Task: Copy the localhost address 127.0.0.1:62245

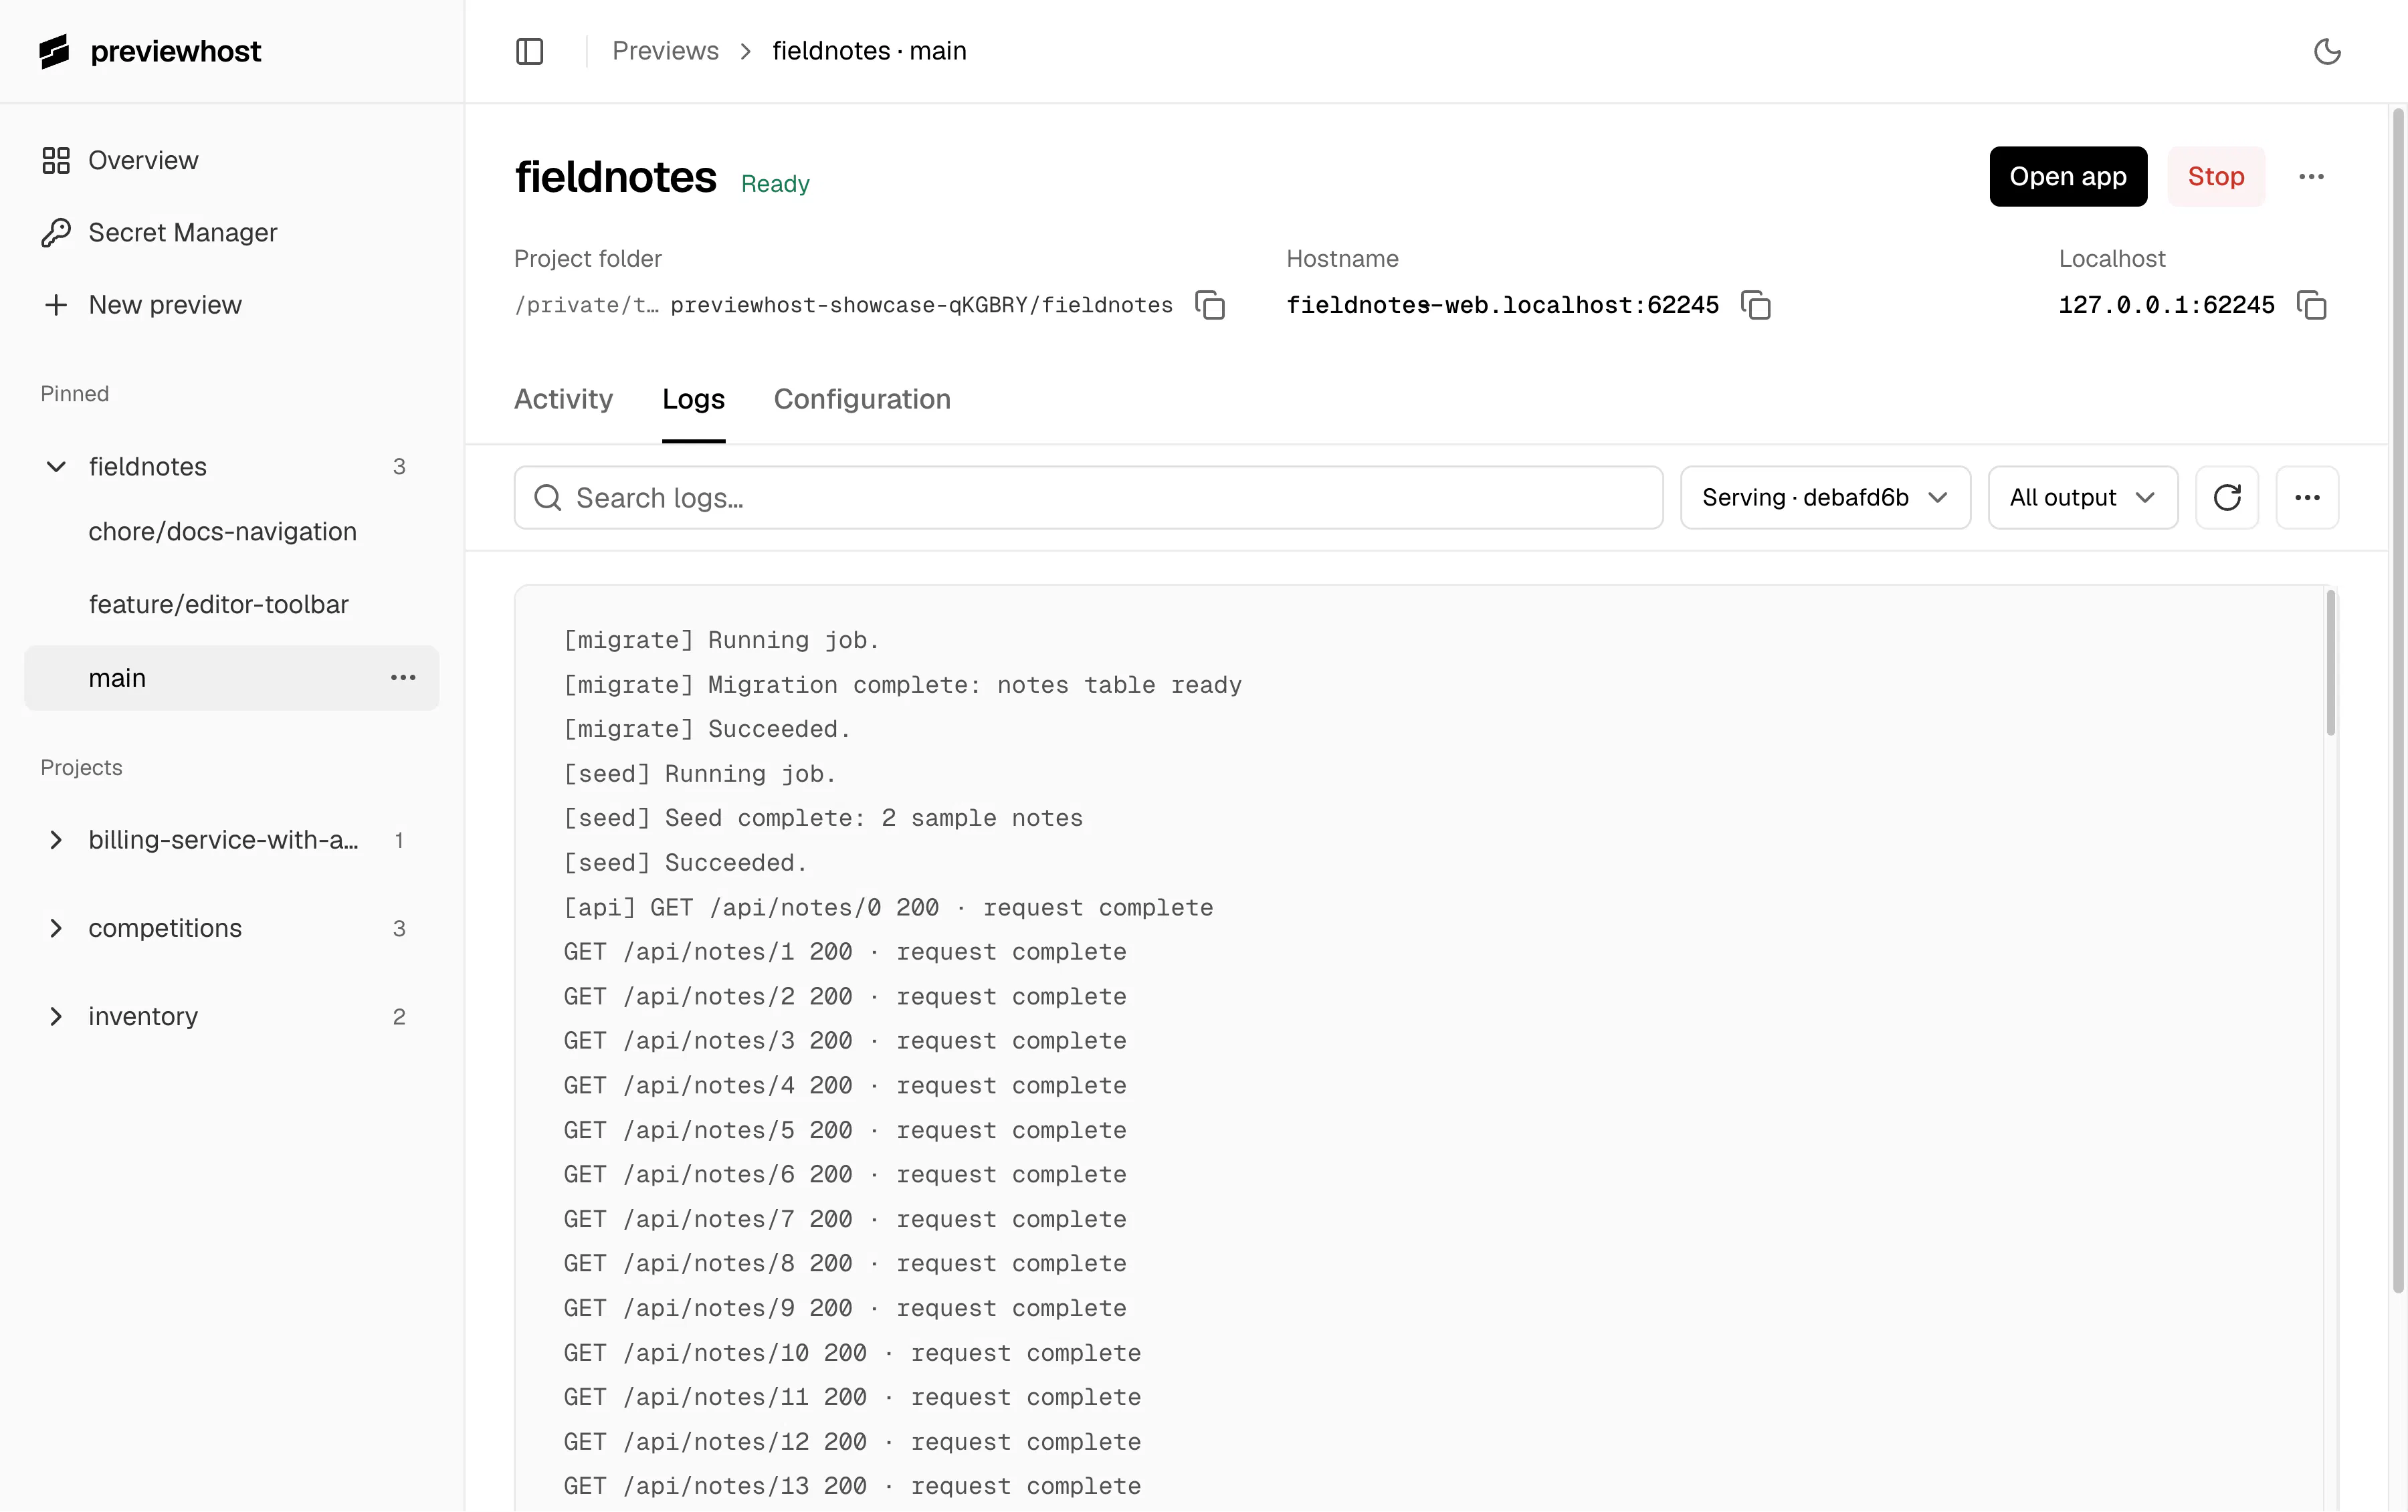Action: 2311,305
